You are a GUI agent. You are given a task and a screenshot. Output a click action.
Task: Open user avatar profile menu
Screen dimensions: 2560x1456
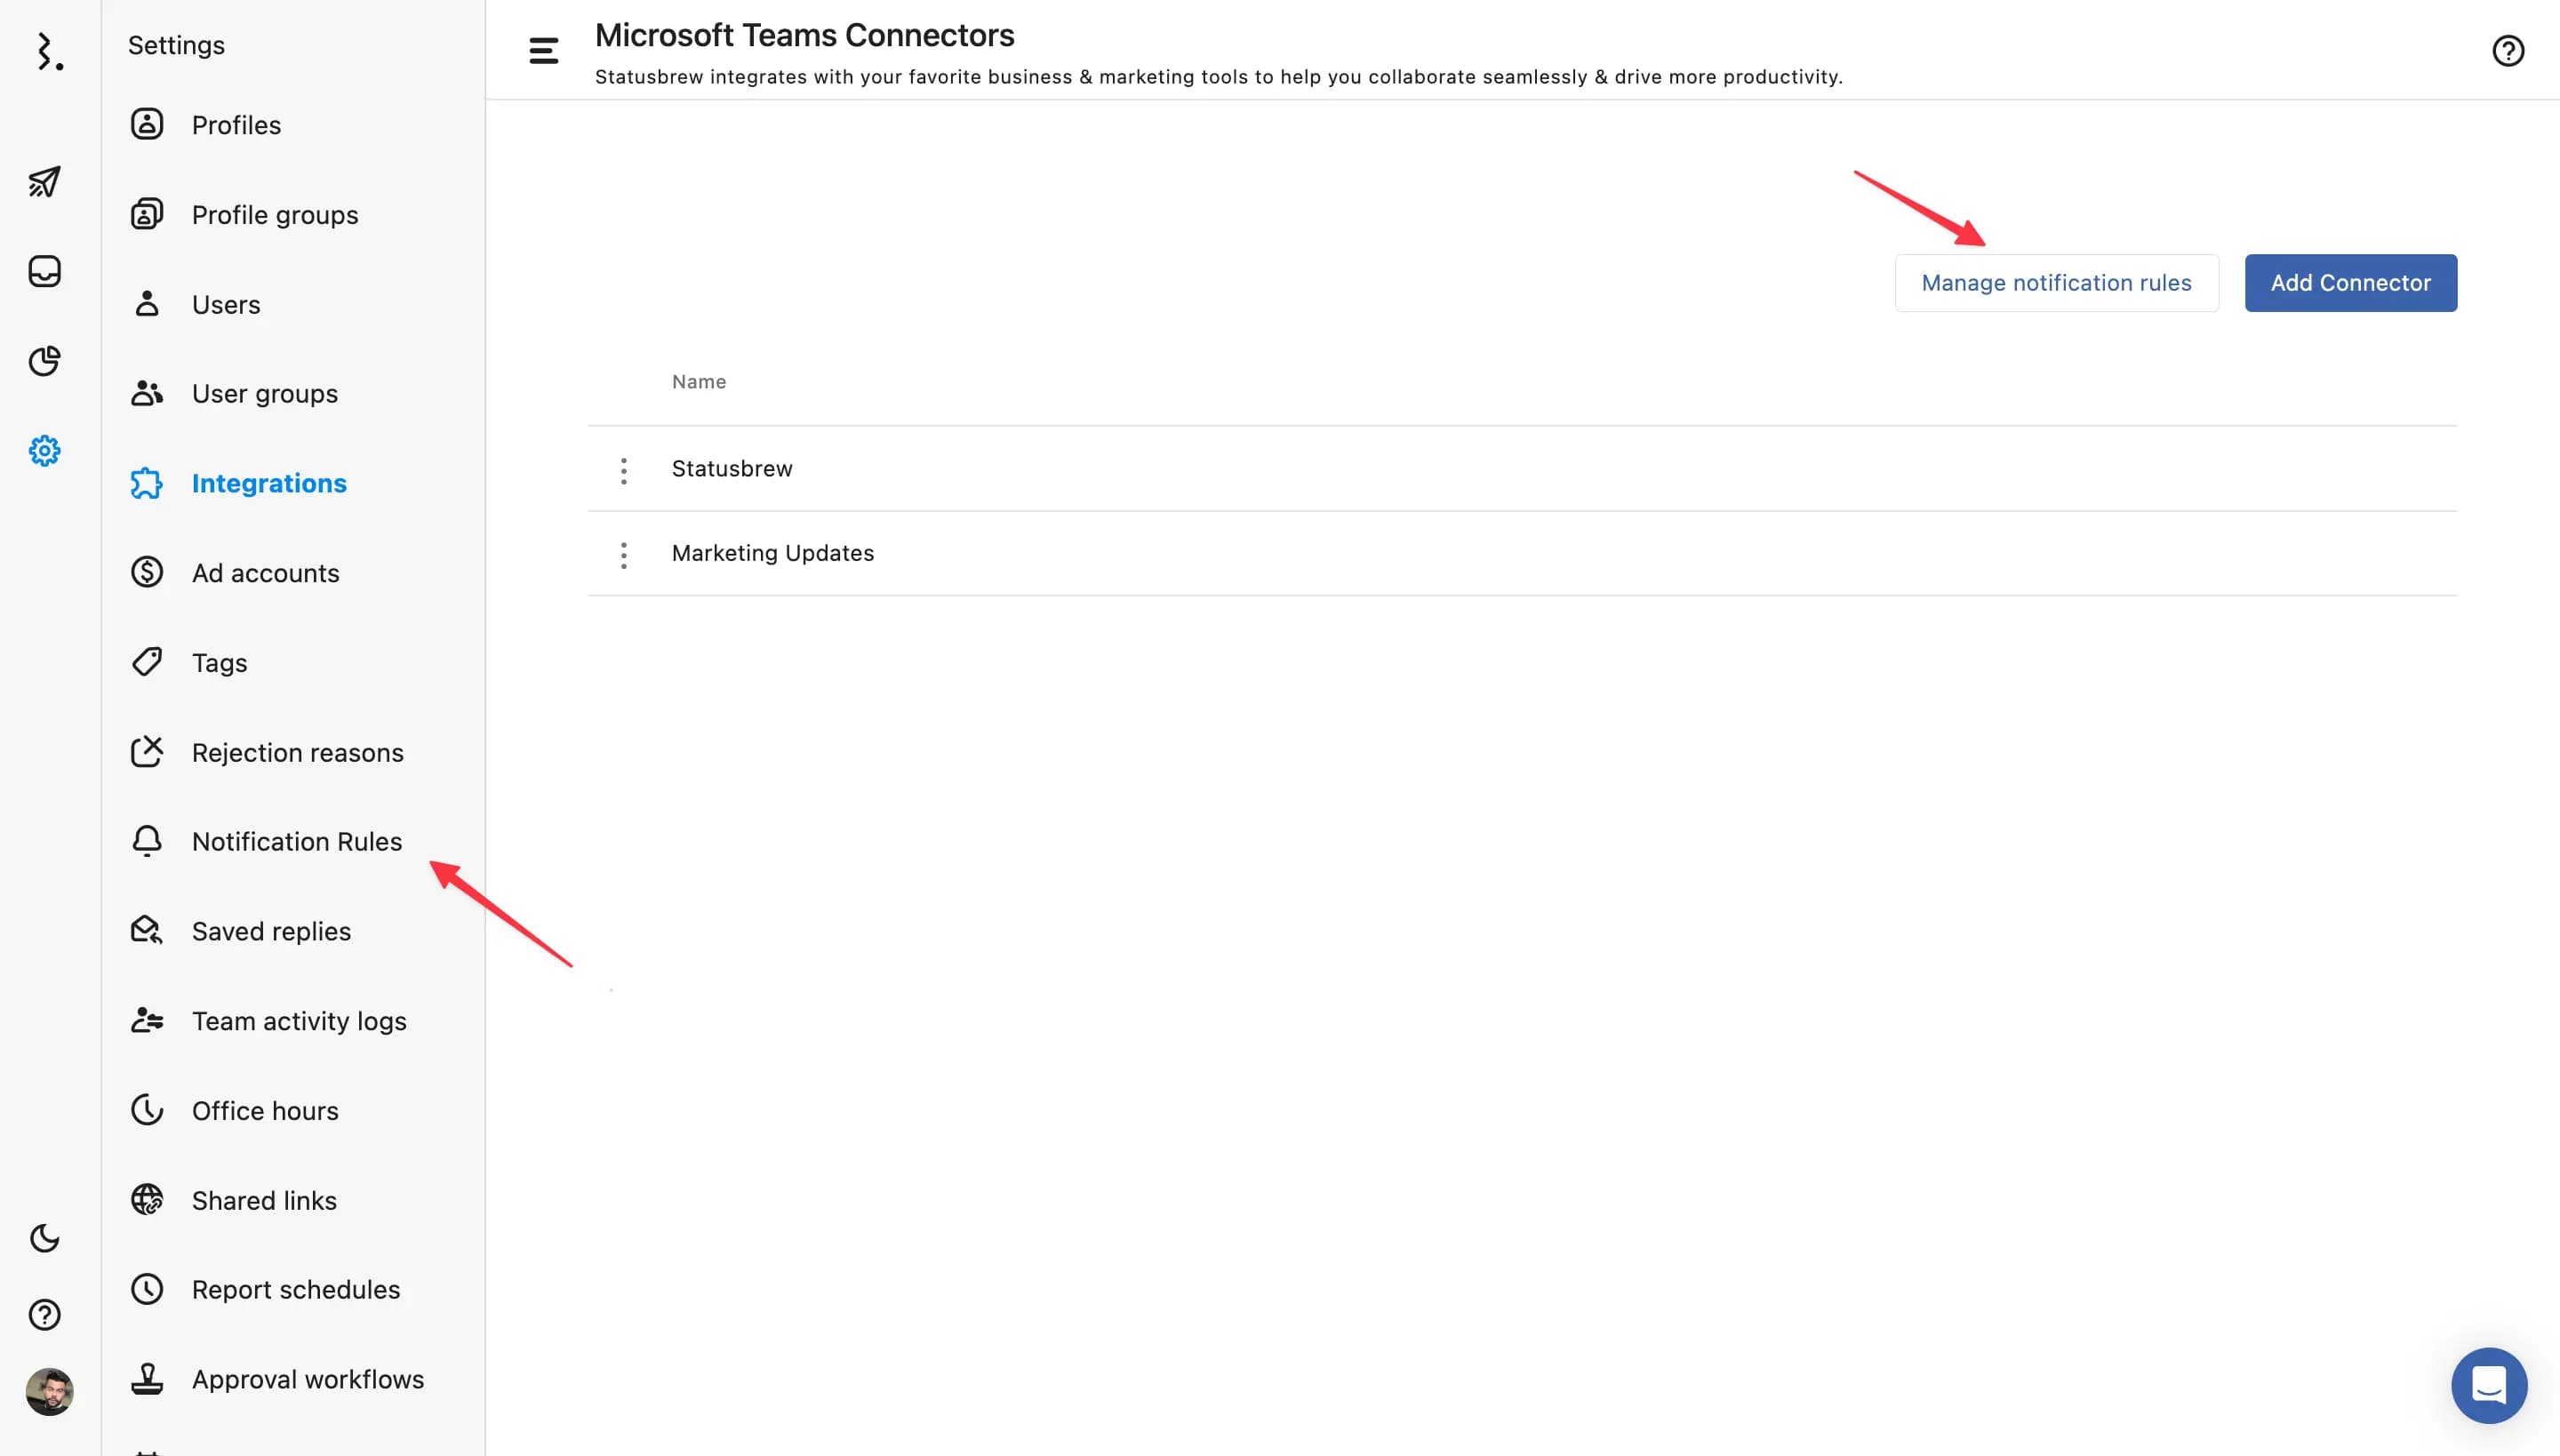pyautogui.click(x=49, y=1391)
